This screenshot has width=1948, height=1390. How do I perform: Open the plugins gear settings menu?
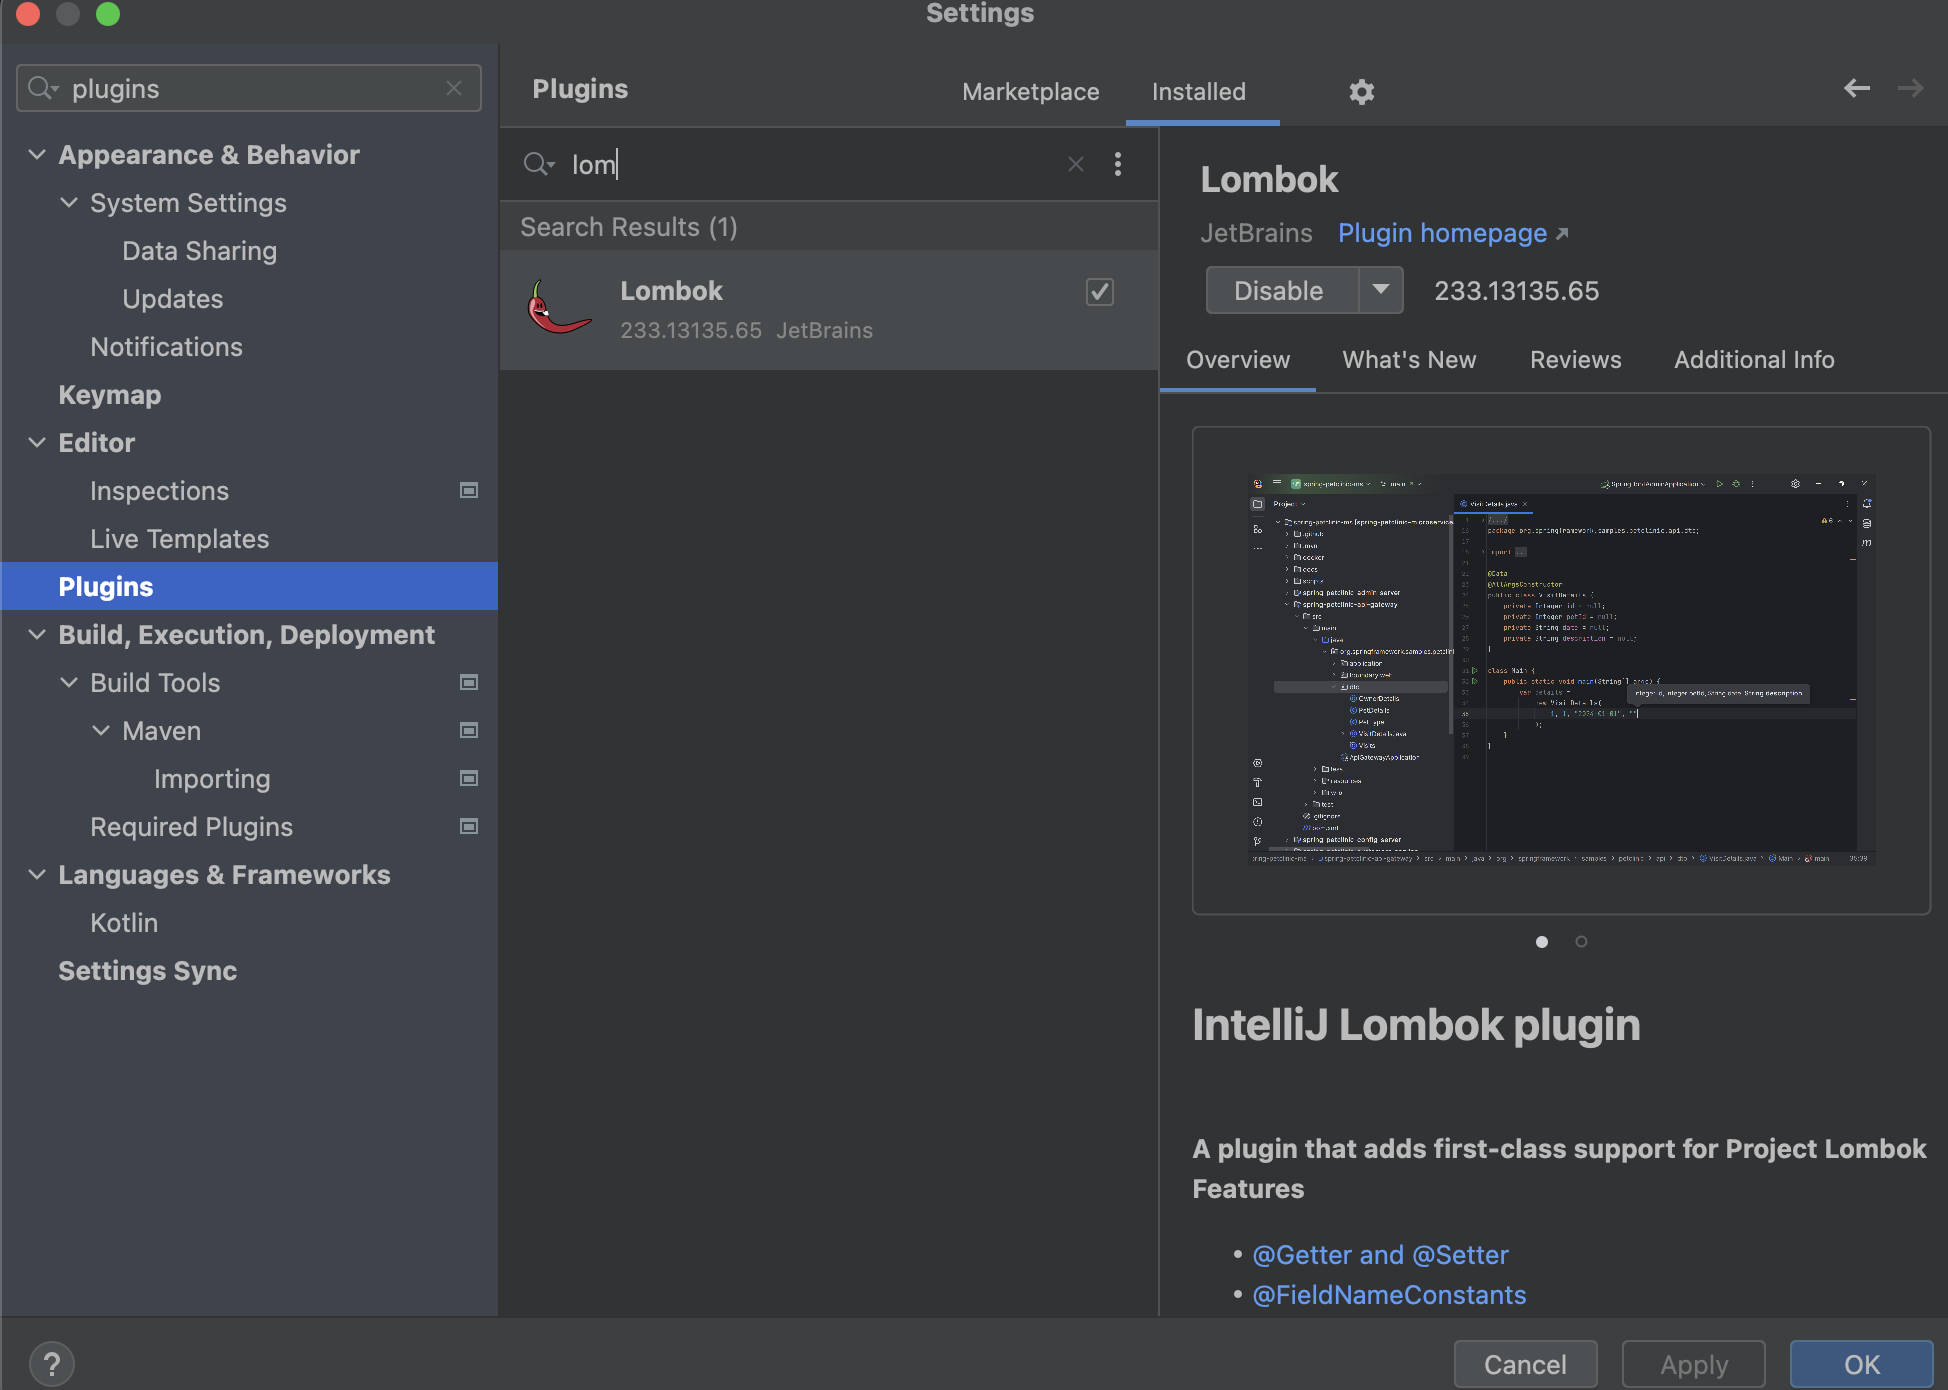[1361, 92]
